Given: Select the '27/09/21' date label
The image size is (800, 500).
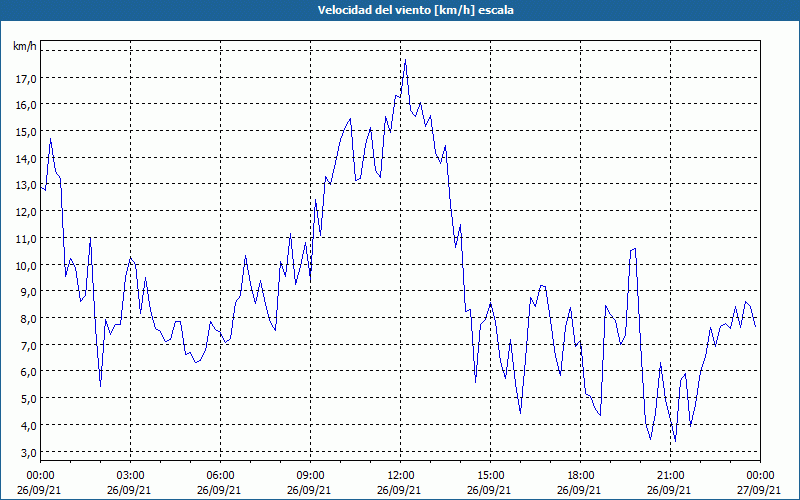Looking at the screenshot, I should click(760, 490).
